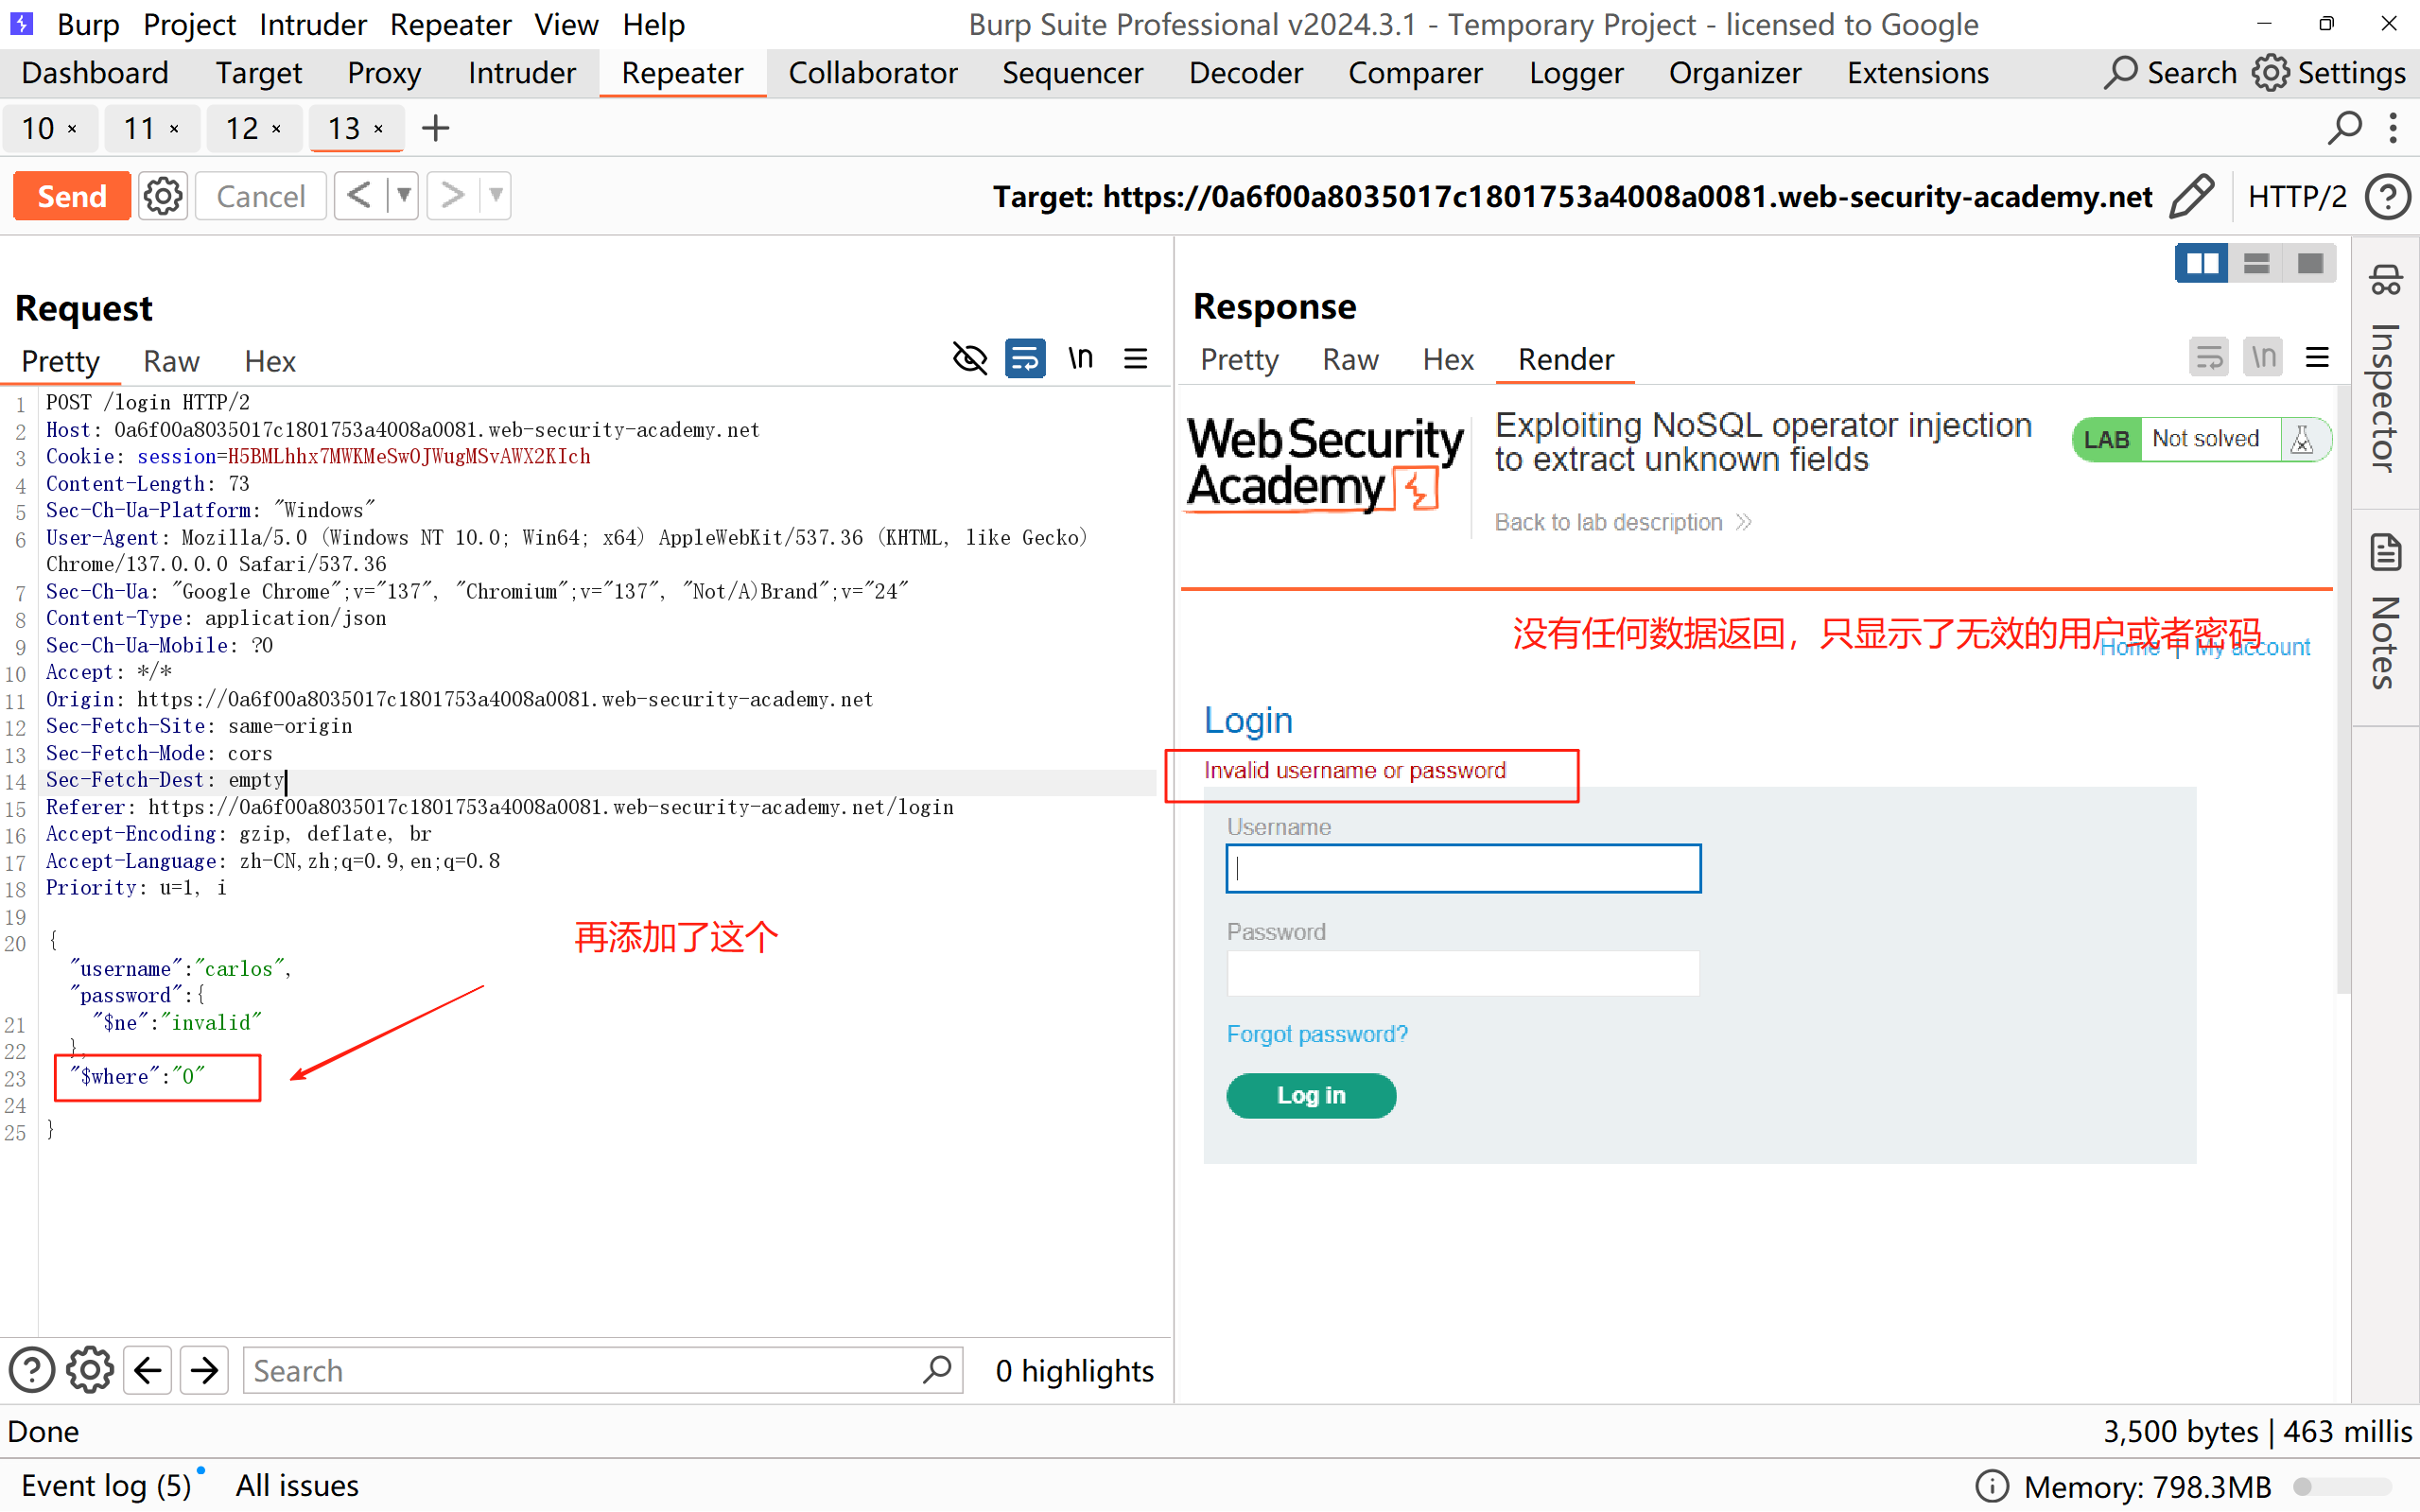
Task: Click the request Search input field
Action: point(585,1370)
